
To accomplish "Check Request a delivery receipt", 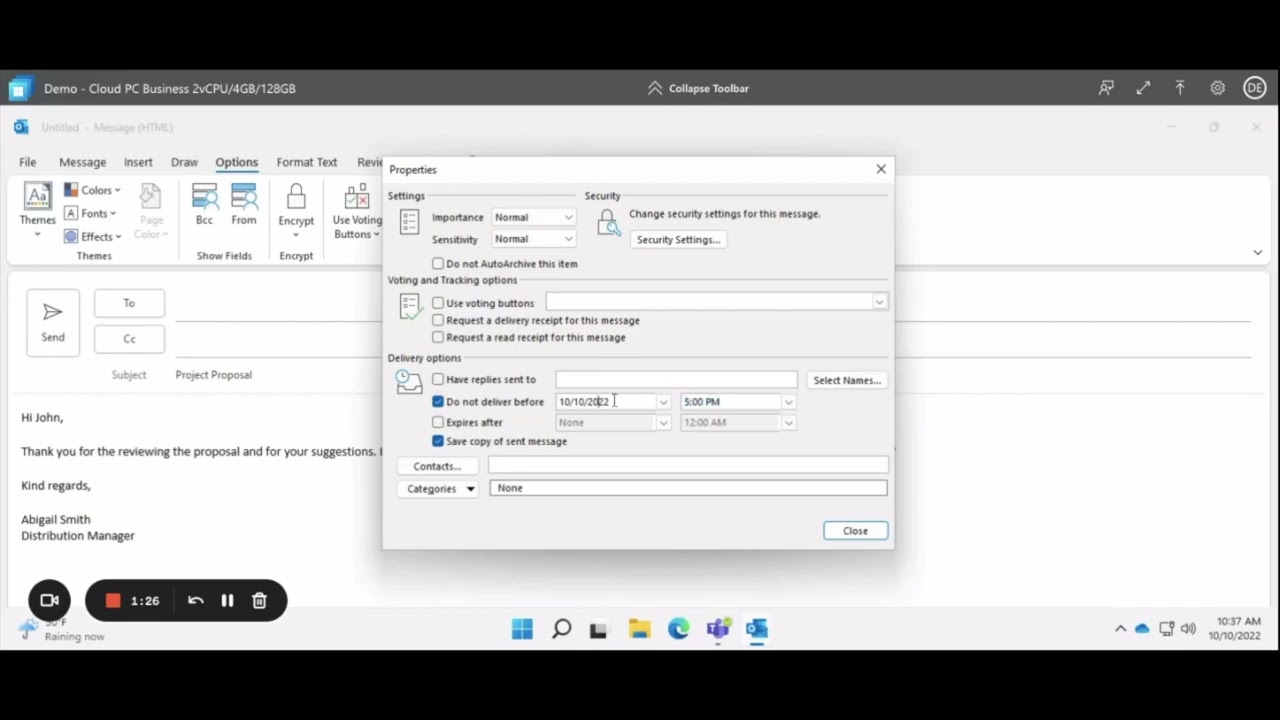I will [x=438, y=320].
